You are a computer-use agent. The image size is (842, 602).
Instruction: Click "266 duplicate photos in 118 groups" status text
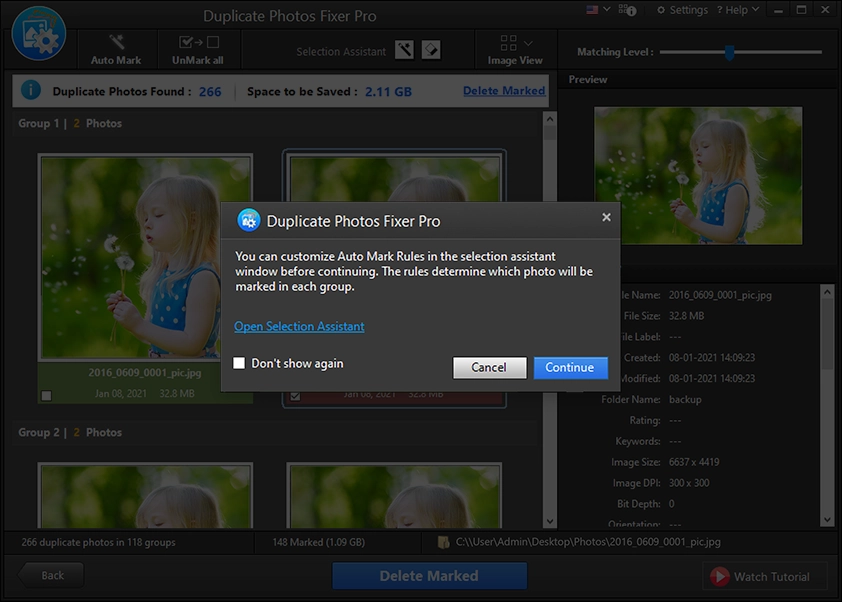tap(98, 542)
